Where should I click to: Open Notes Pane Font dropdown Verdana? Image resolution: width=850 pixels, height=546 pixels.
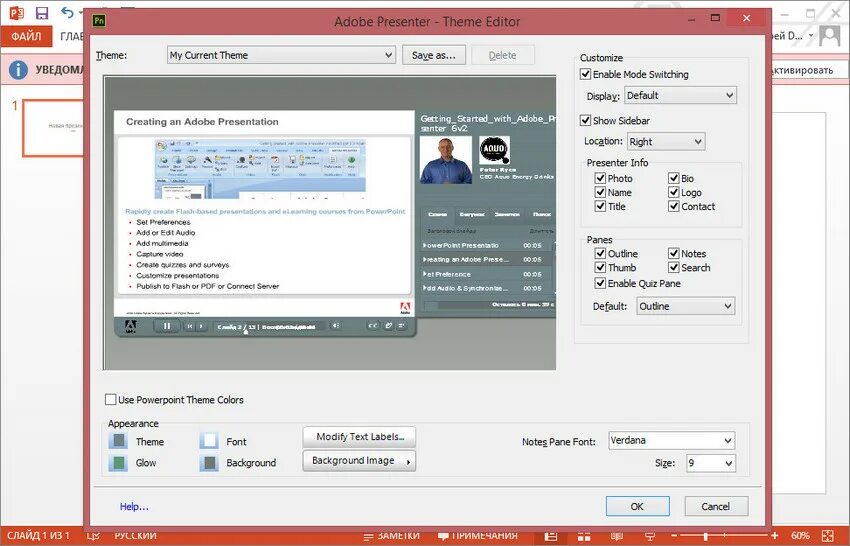(671, 440)
